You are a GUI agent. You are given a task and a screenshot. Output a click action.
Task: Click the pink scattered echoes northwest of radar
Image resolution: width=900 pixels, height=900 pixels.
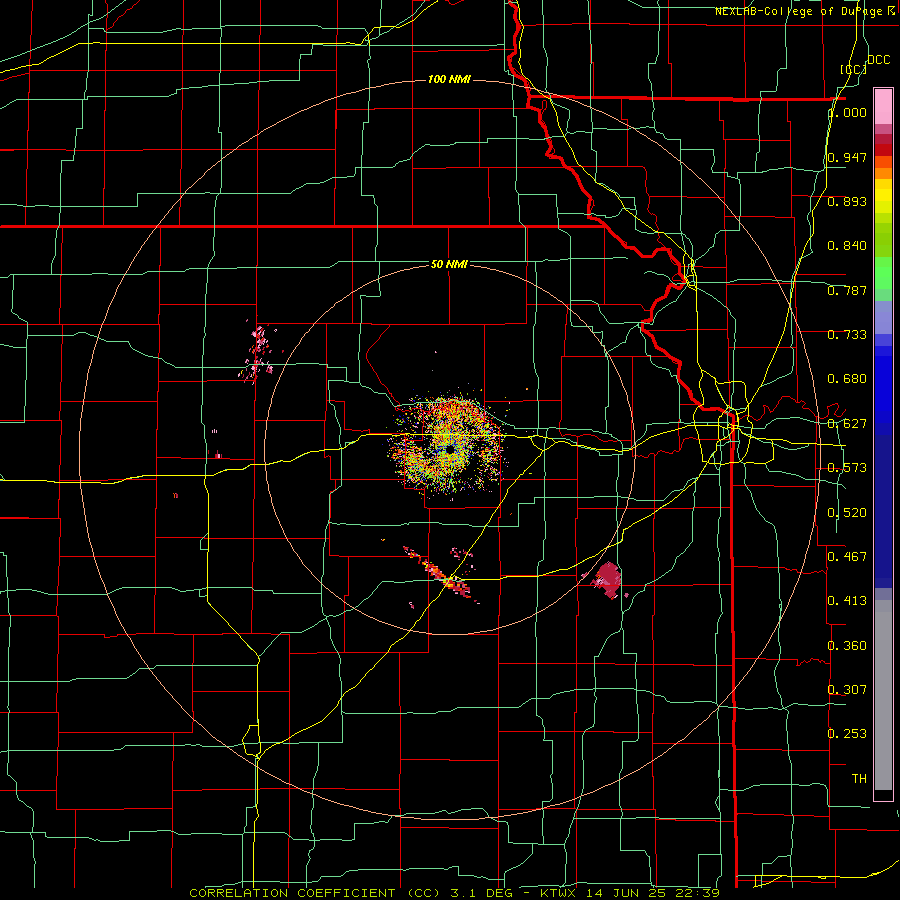pyautogui.click(x=257, y=354)
